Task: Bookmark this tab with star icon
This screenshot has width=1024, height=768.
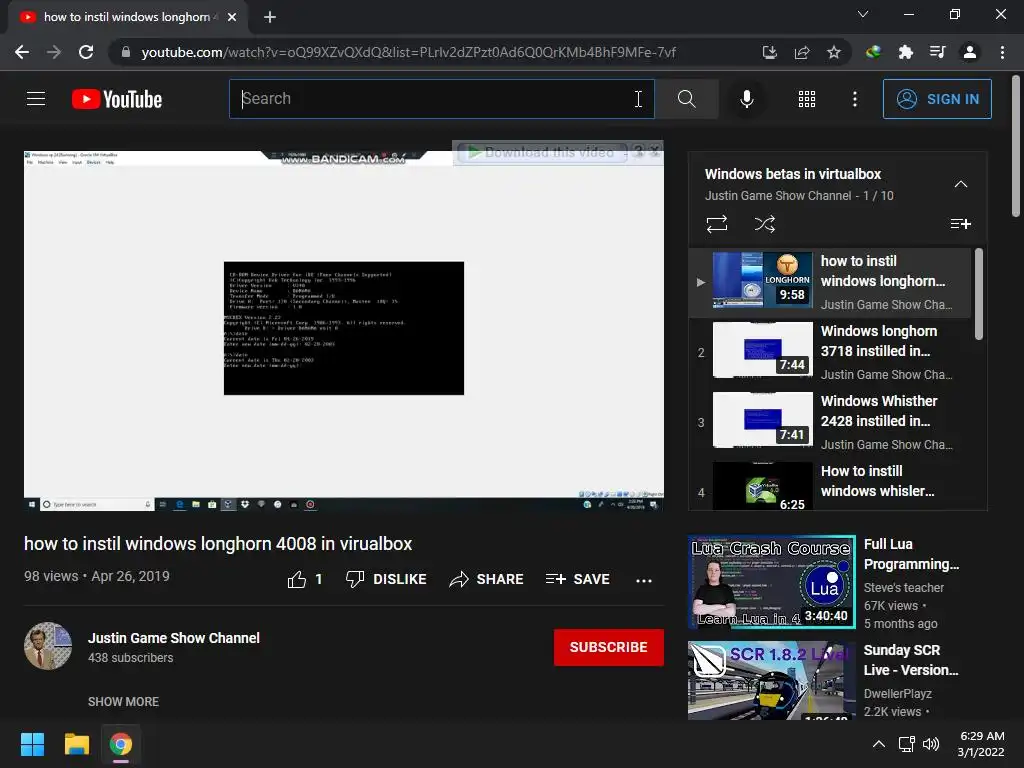Action: tap(833, 52)
